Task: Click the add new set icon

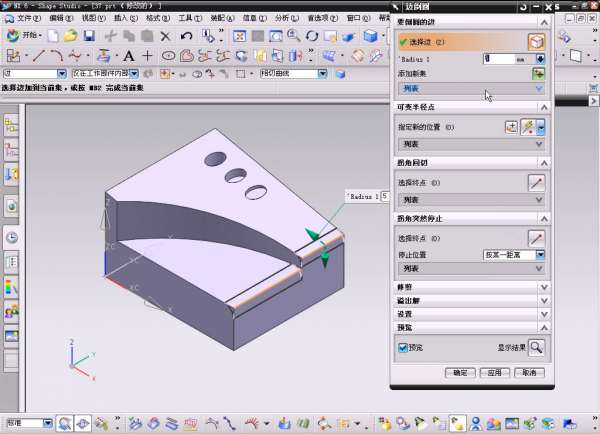Action: (539, 74)
